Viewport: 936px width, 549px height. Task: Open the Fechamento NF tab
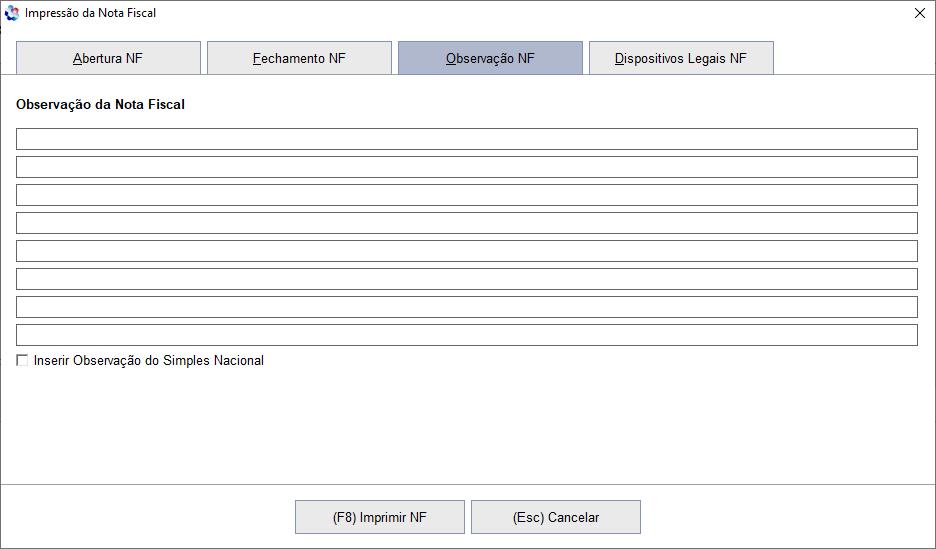[x=299, y=58]
